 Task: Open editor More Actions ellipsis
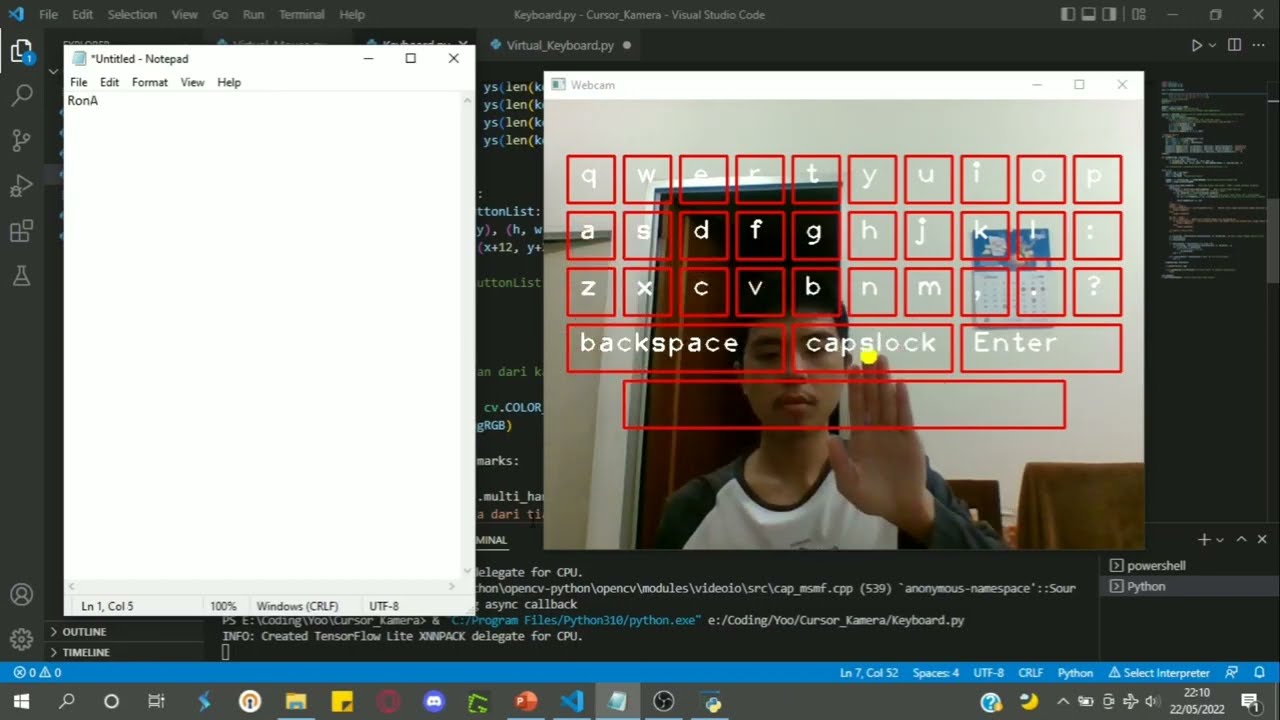click(x=1259, y=45)
